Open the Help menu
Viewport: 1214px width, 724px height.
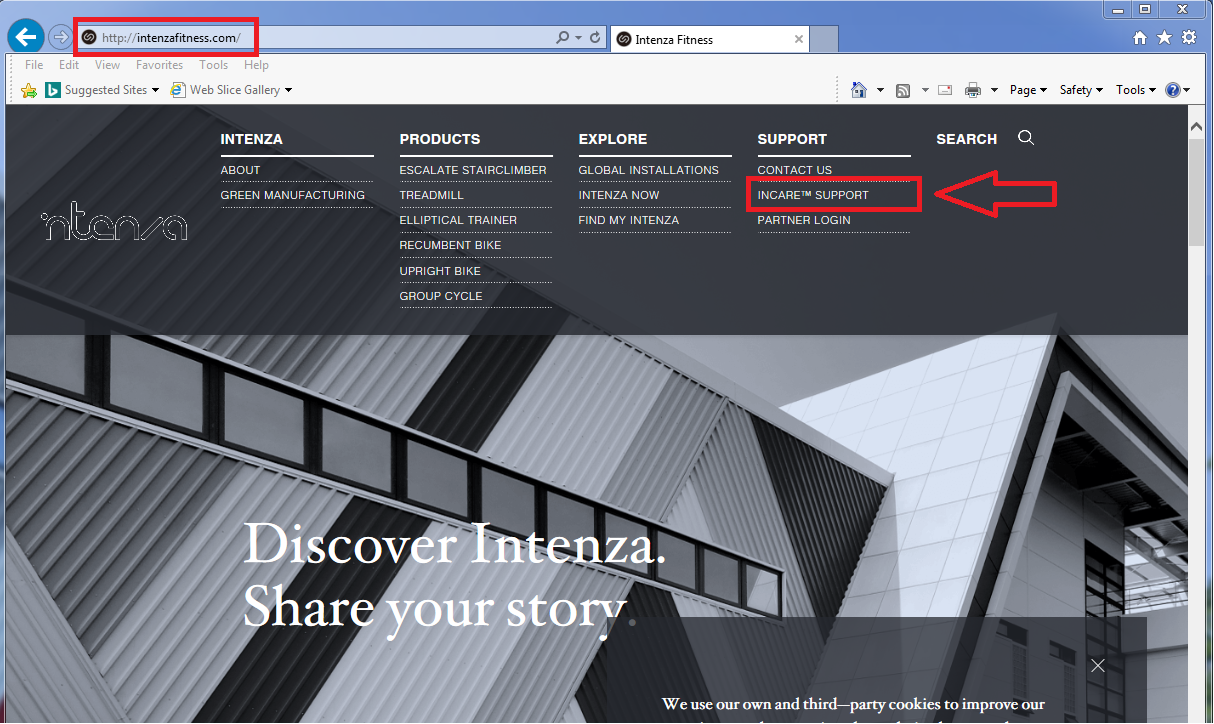256,65
